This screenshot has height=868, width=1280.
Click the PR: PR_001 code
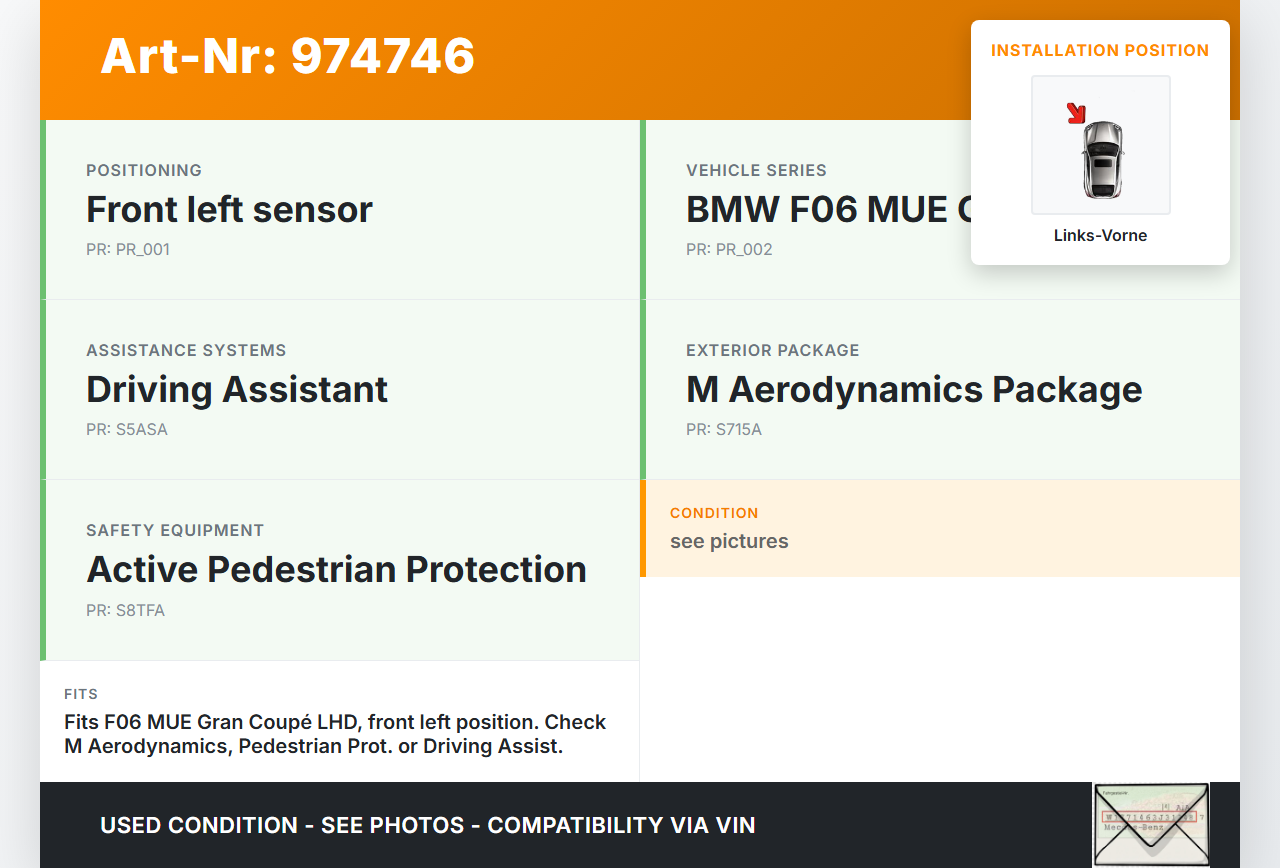coord(128,250)
